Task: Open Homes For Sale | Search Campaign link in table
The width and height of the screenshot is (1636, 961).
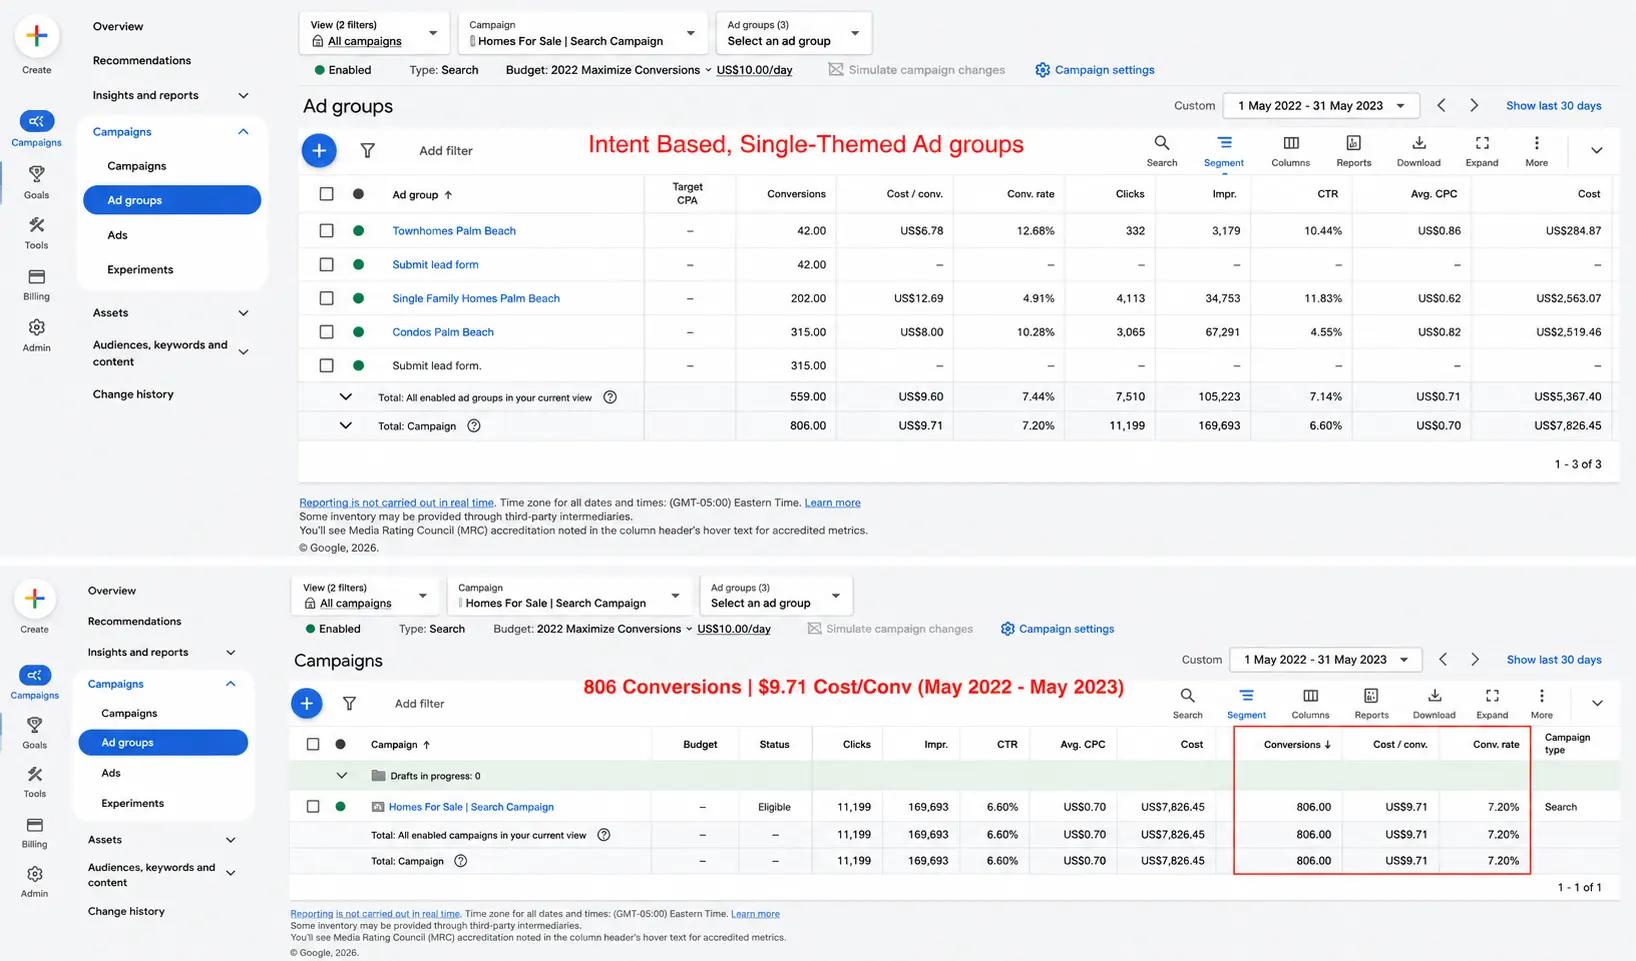Action: tap(471, 807)
